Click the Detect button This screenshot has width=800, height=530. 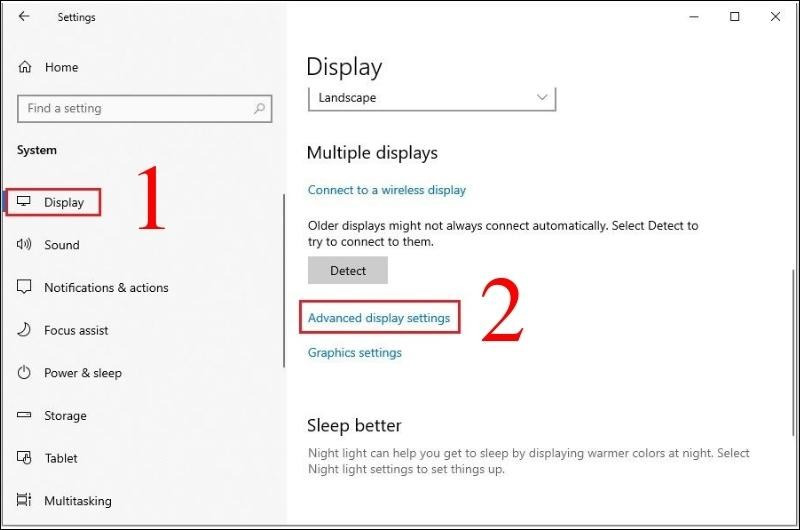coord(347,270)
